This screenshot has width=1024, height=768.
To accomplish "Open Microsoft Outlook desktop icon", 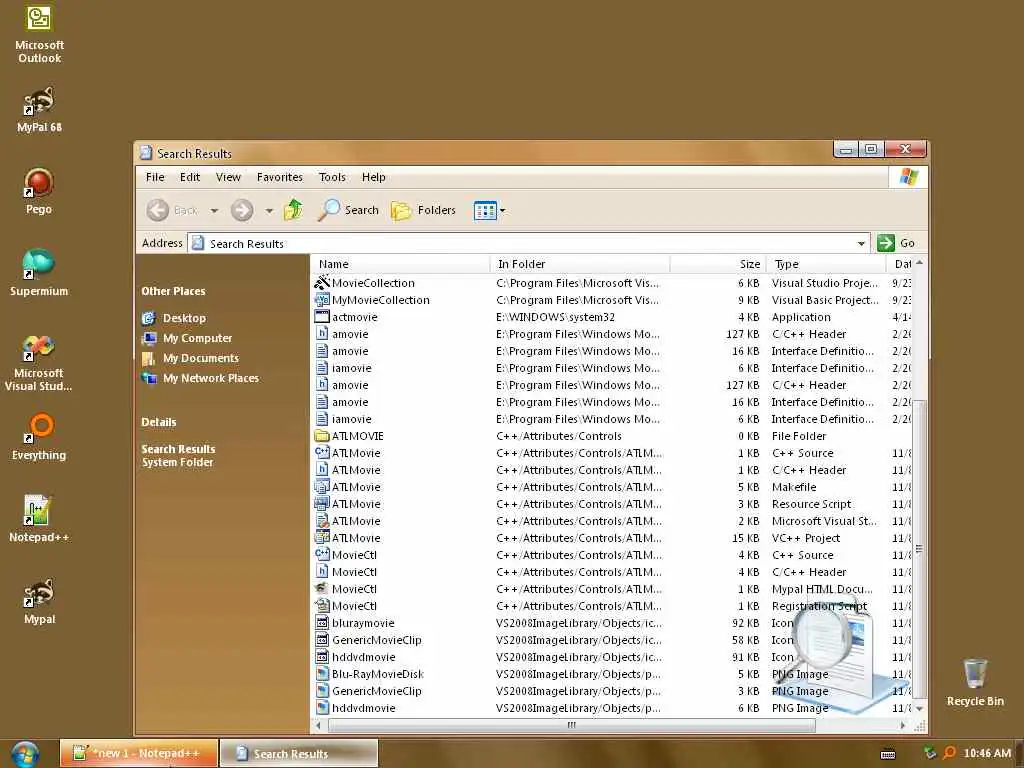I will [x=39, y=33].
